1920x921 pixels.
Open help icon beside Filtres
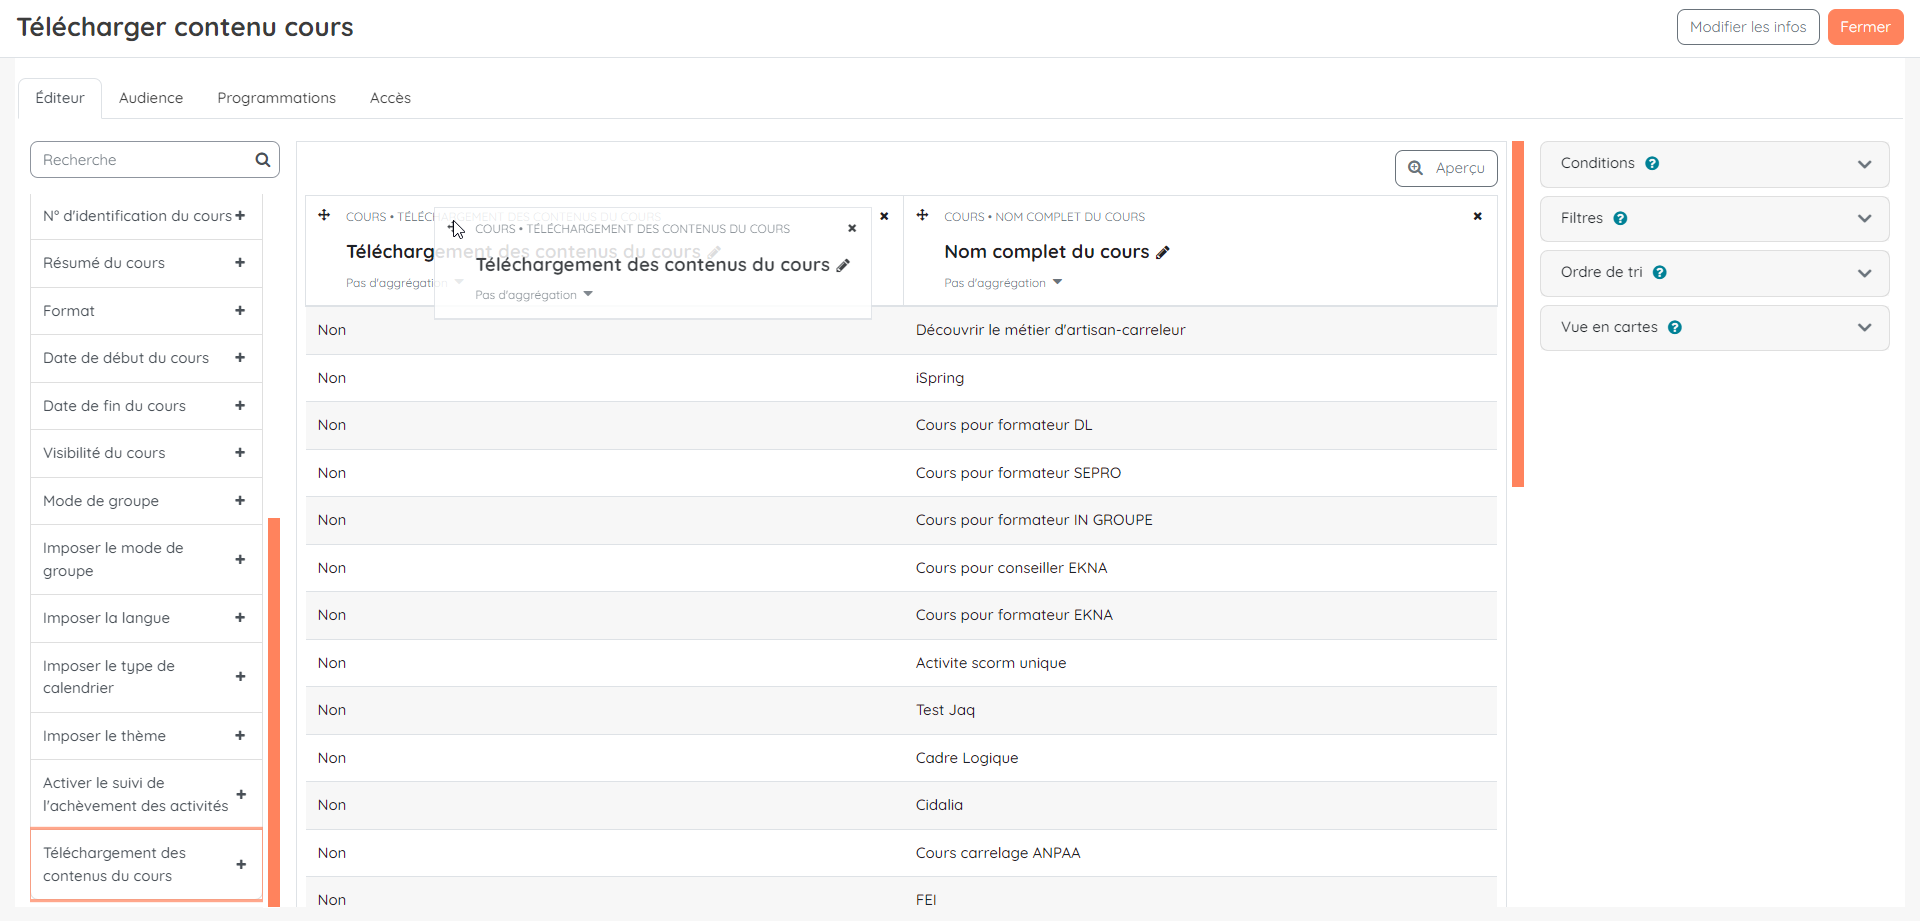tap(1620, 219)
